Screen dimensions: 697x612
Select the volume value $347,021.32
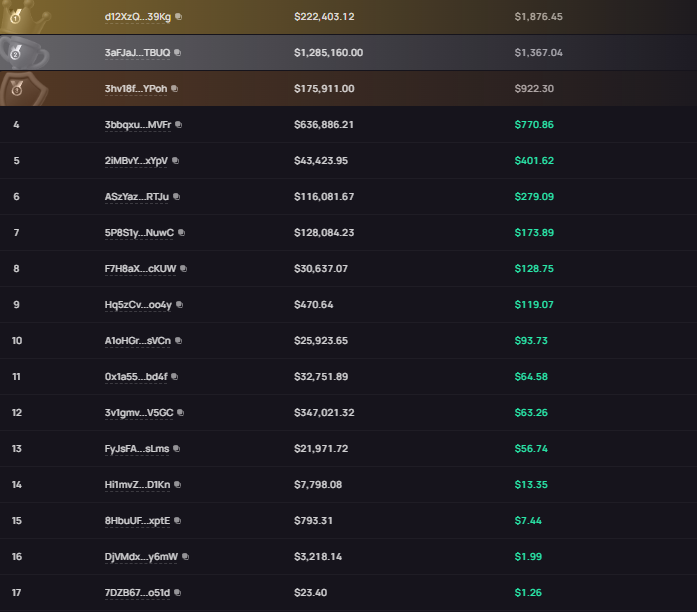click(x=324, y=413)
